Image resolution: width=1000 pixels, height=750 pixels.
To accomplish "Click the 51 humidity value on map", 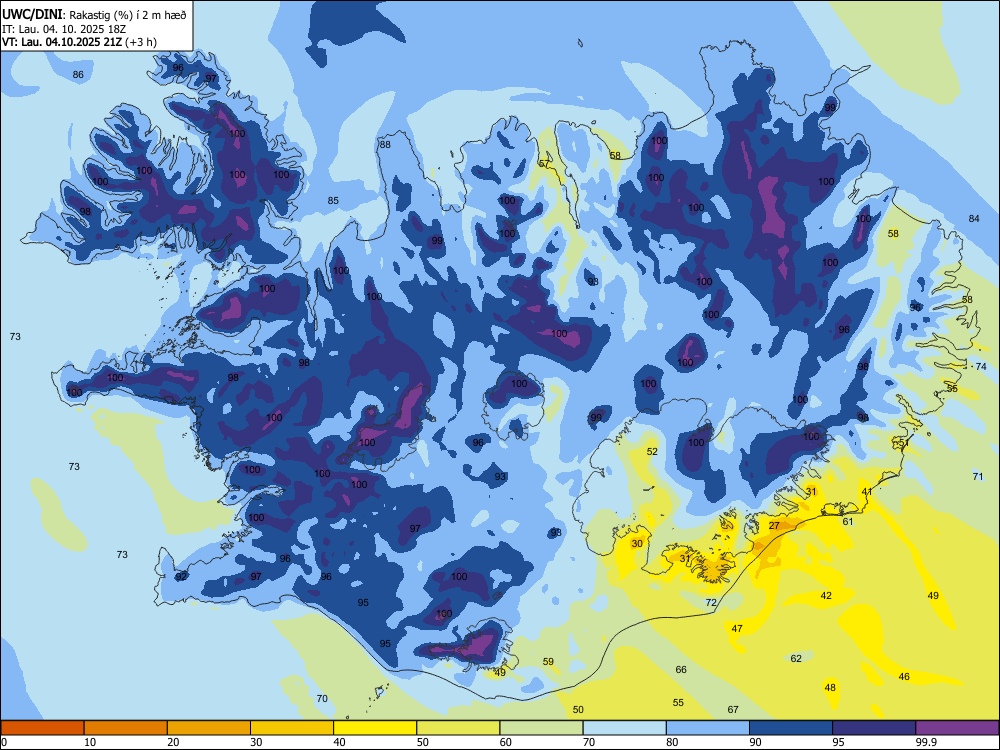I will pos(904,443).
